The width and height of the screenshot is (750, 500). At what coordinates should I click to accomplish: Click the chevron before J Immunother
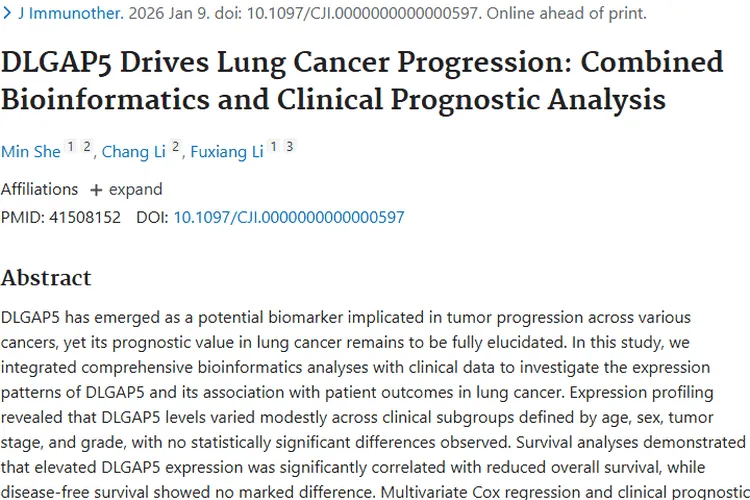point(8,14)
